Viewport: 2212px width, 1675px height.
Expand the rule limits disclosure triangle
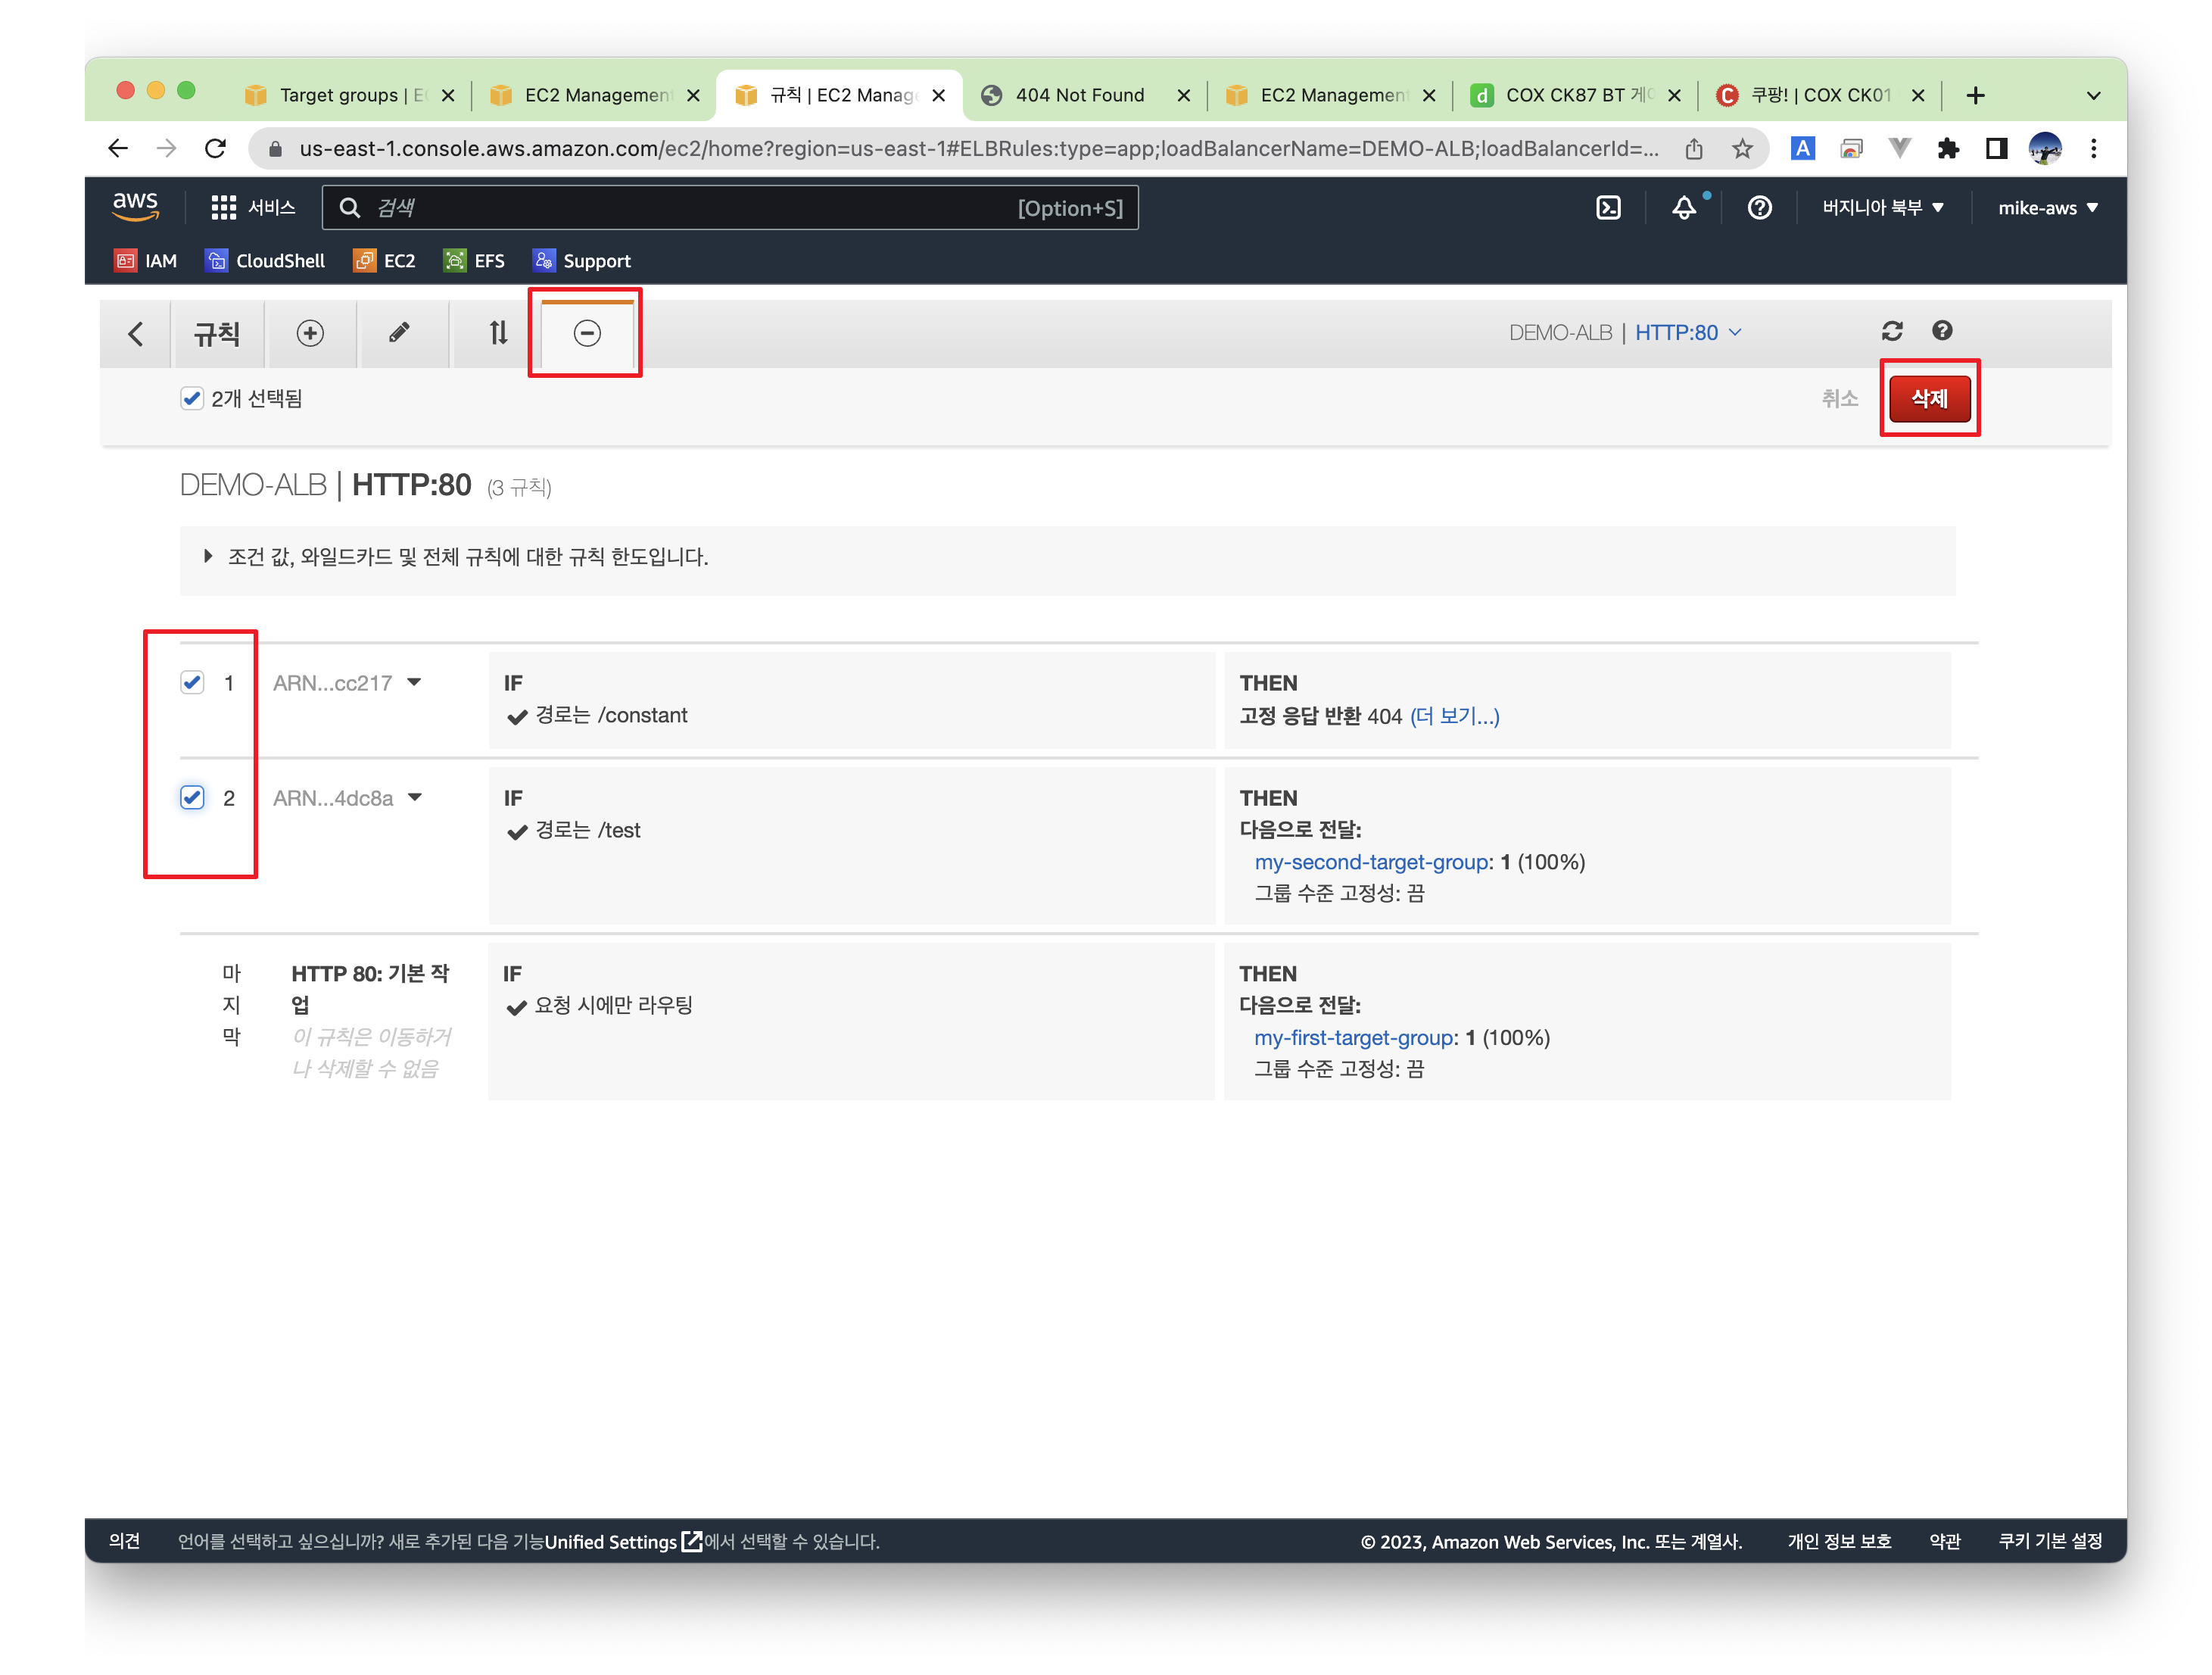(207, 556)
